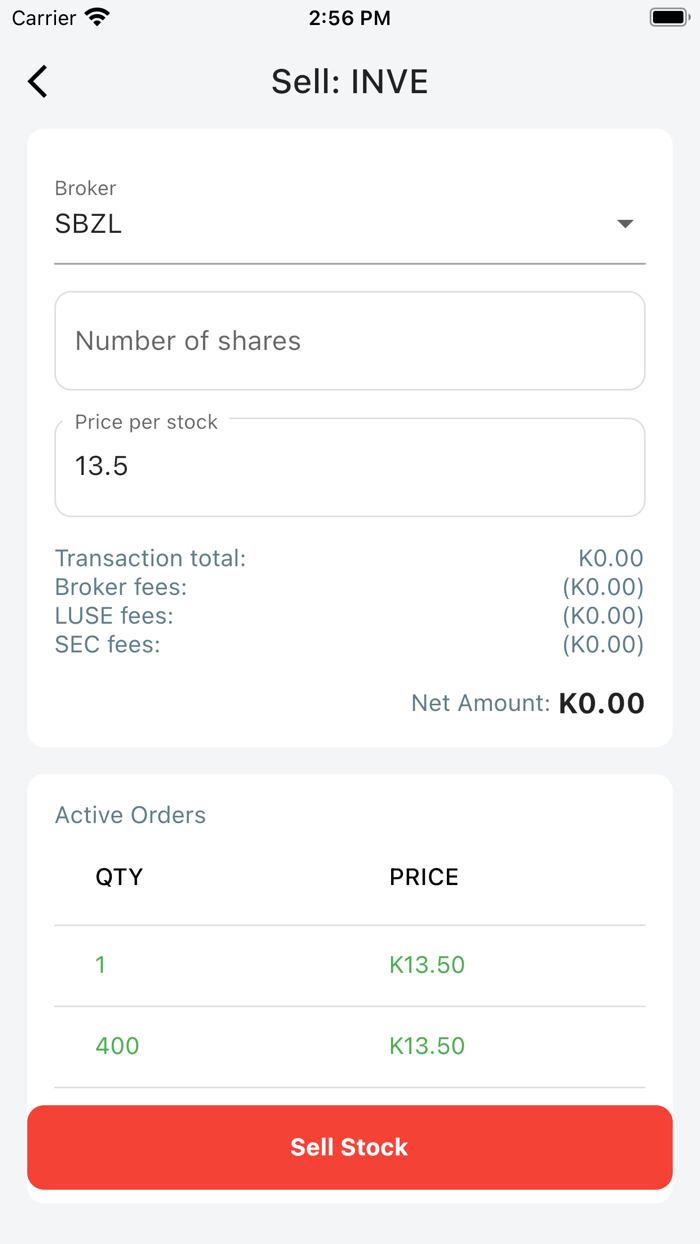
Task: Tap the K13.50 price in first order row
Action: 427,965
